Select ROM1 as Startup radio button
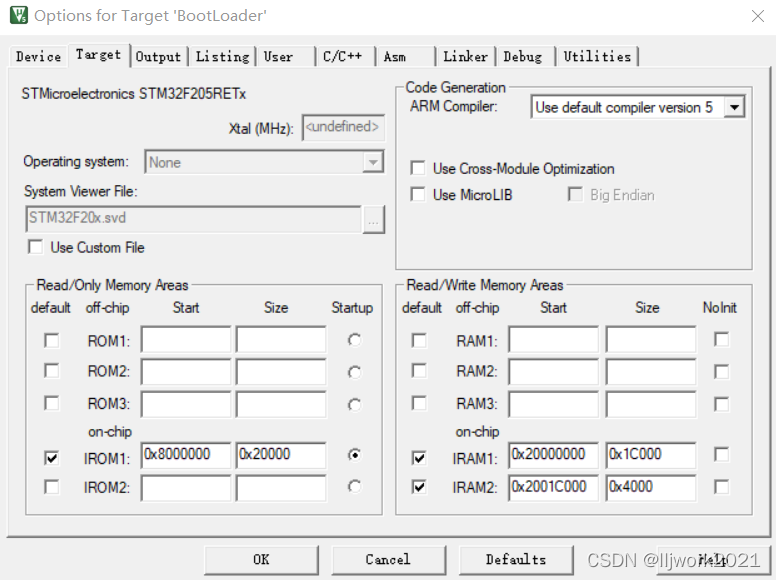Screen dimensions: 776x580 point(354,340)
